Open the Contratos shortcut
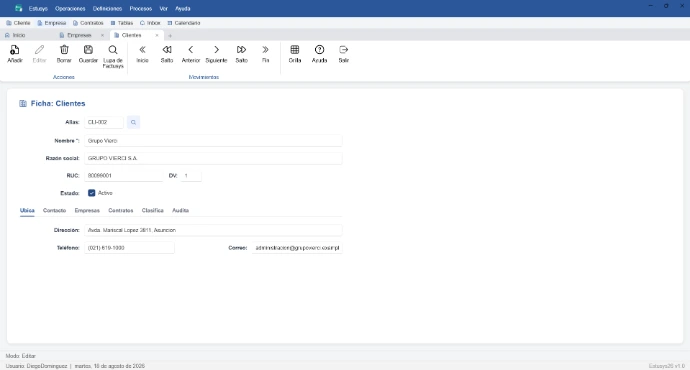Image resolution: width=690 pixels, height=370 pixels. [x=88, y=23]
